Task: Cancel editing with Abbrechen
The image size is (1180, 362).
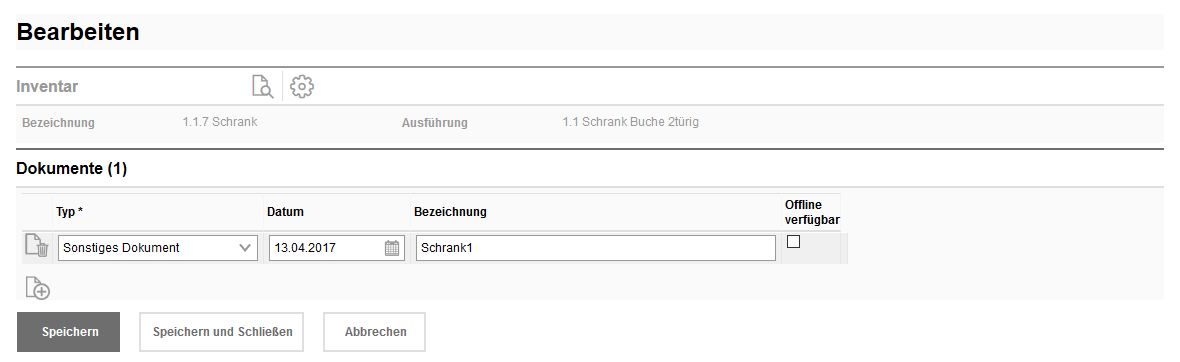Action: (375, 332)
